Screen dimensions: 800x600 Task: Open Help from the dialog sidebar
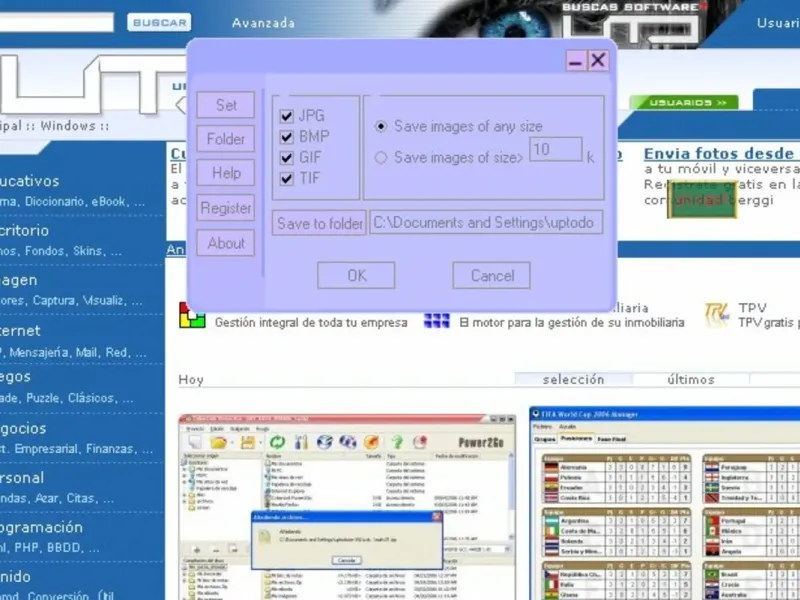[x=226, y=173]
